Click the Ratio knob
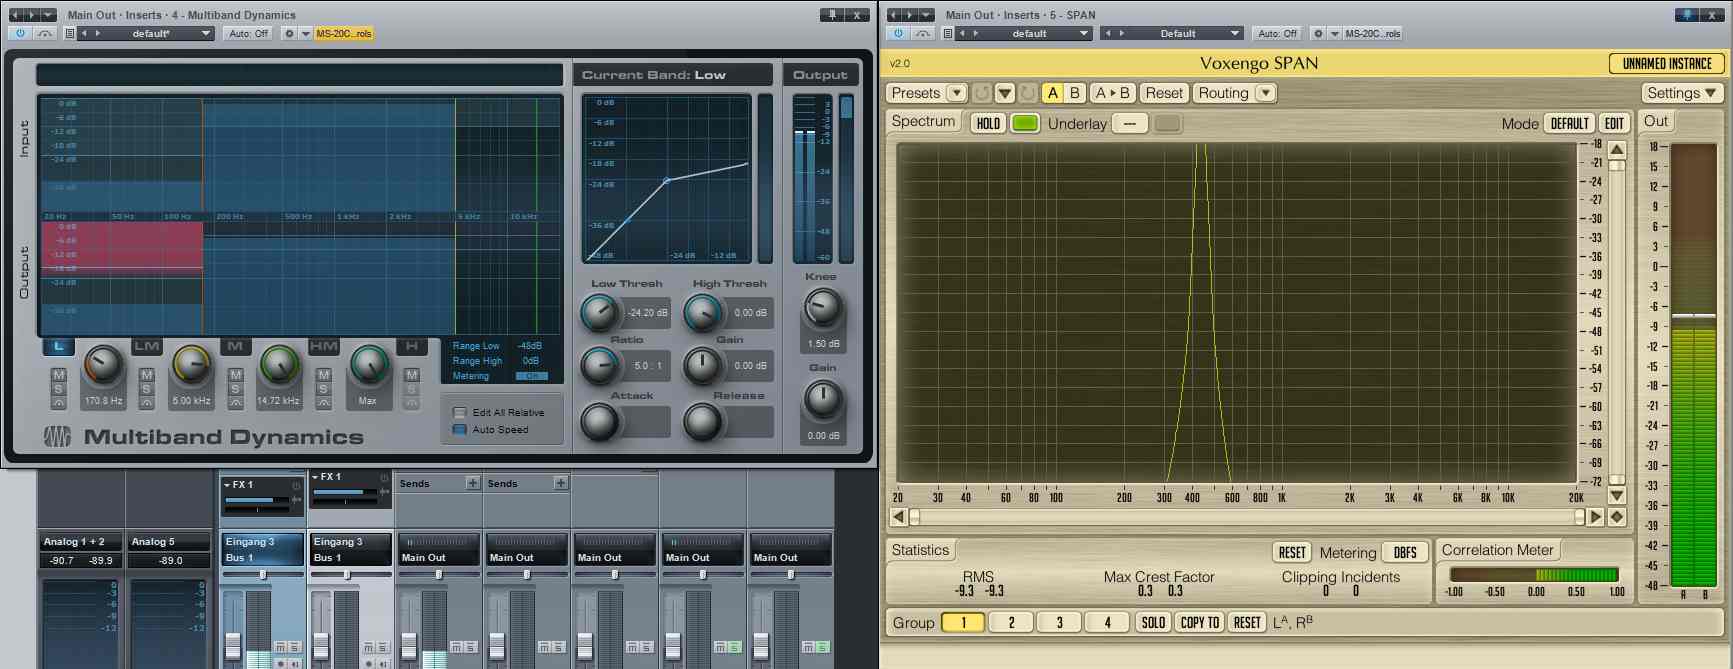This screenshot has width=1733, height=669. click(x=600, y=366)
